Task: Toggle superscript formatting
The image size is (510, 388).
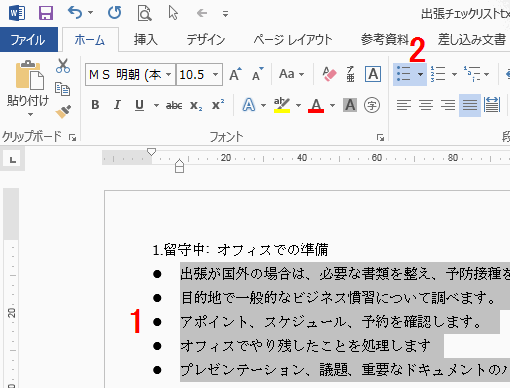Action: coord(218,105)
